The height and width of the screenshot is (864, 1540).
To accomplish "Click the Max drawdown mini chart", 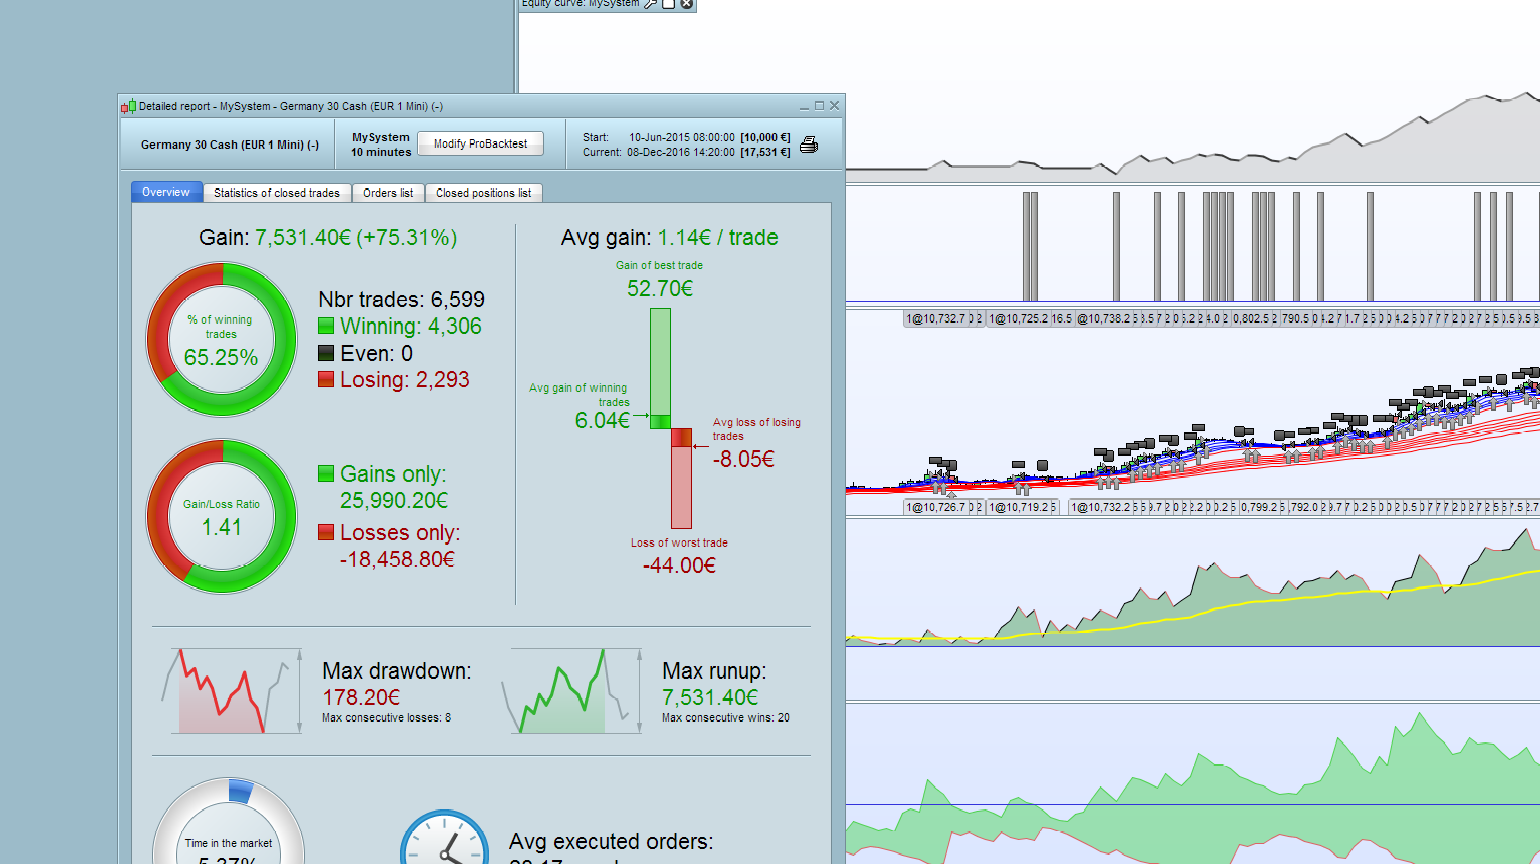I will [x=231, y=691].
